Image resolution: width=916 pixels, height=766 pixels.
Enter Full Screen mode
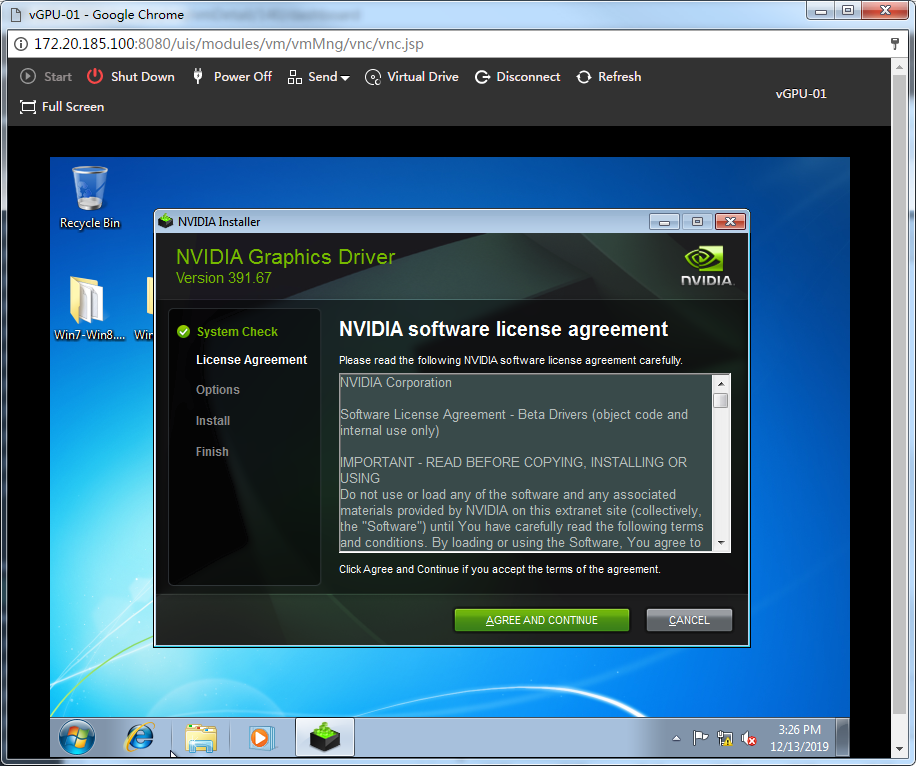pyautogui.click(x=62, y=107)
